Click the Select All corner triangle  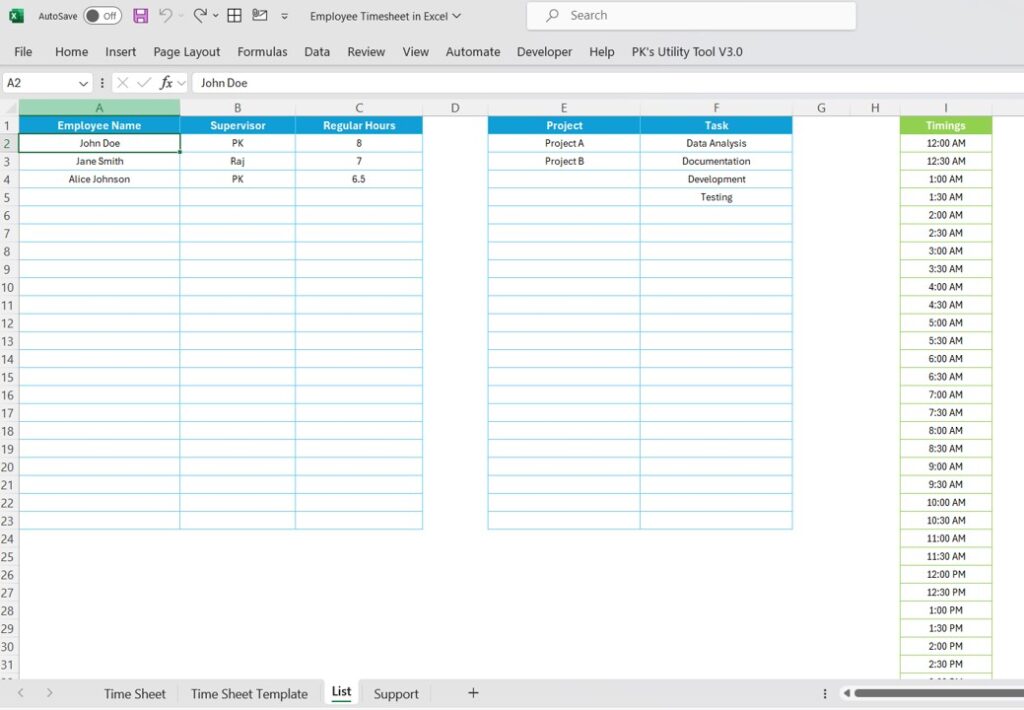coord(10,107)
